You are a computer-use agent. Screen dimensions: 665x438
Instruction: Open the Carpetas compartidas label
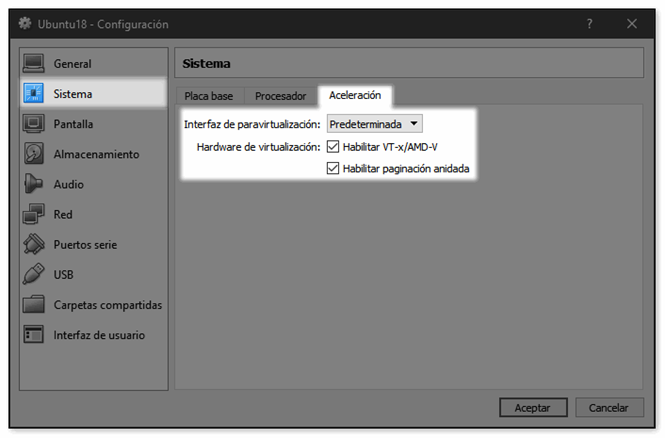coord(108,305)
